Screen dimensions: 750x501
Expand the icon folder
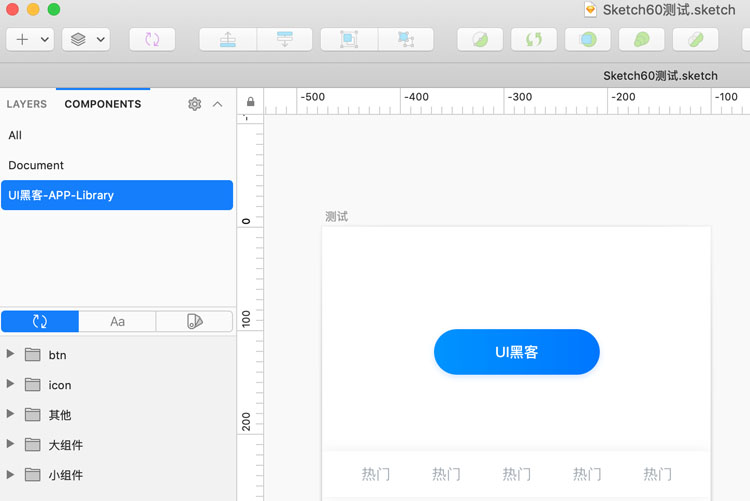10,384
